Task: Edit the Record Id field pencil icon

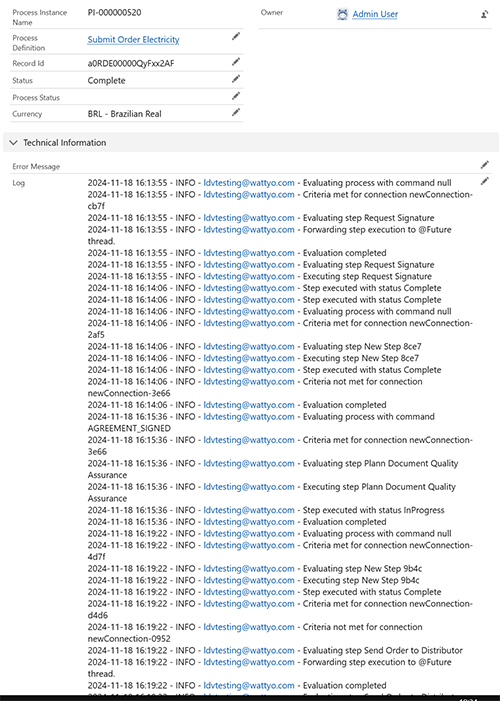Action: coord(236,62)
